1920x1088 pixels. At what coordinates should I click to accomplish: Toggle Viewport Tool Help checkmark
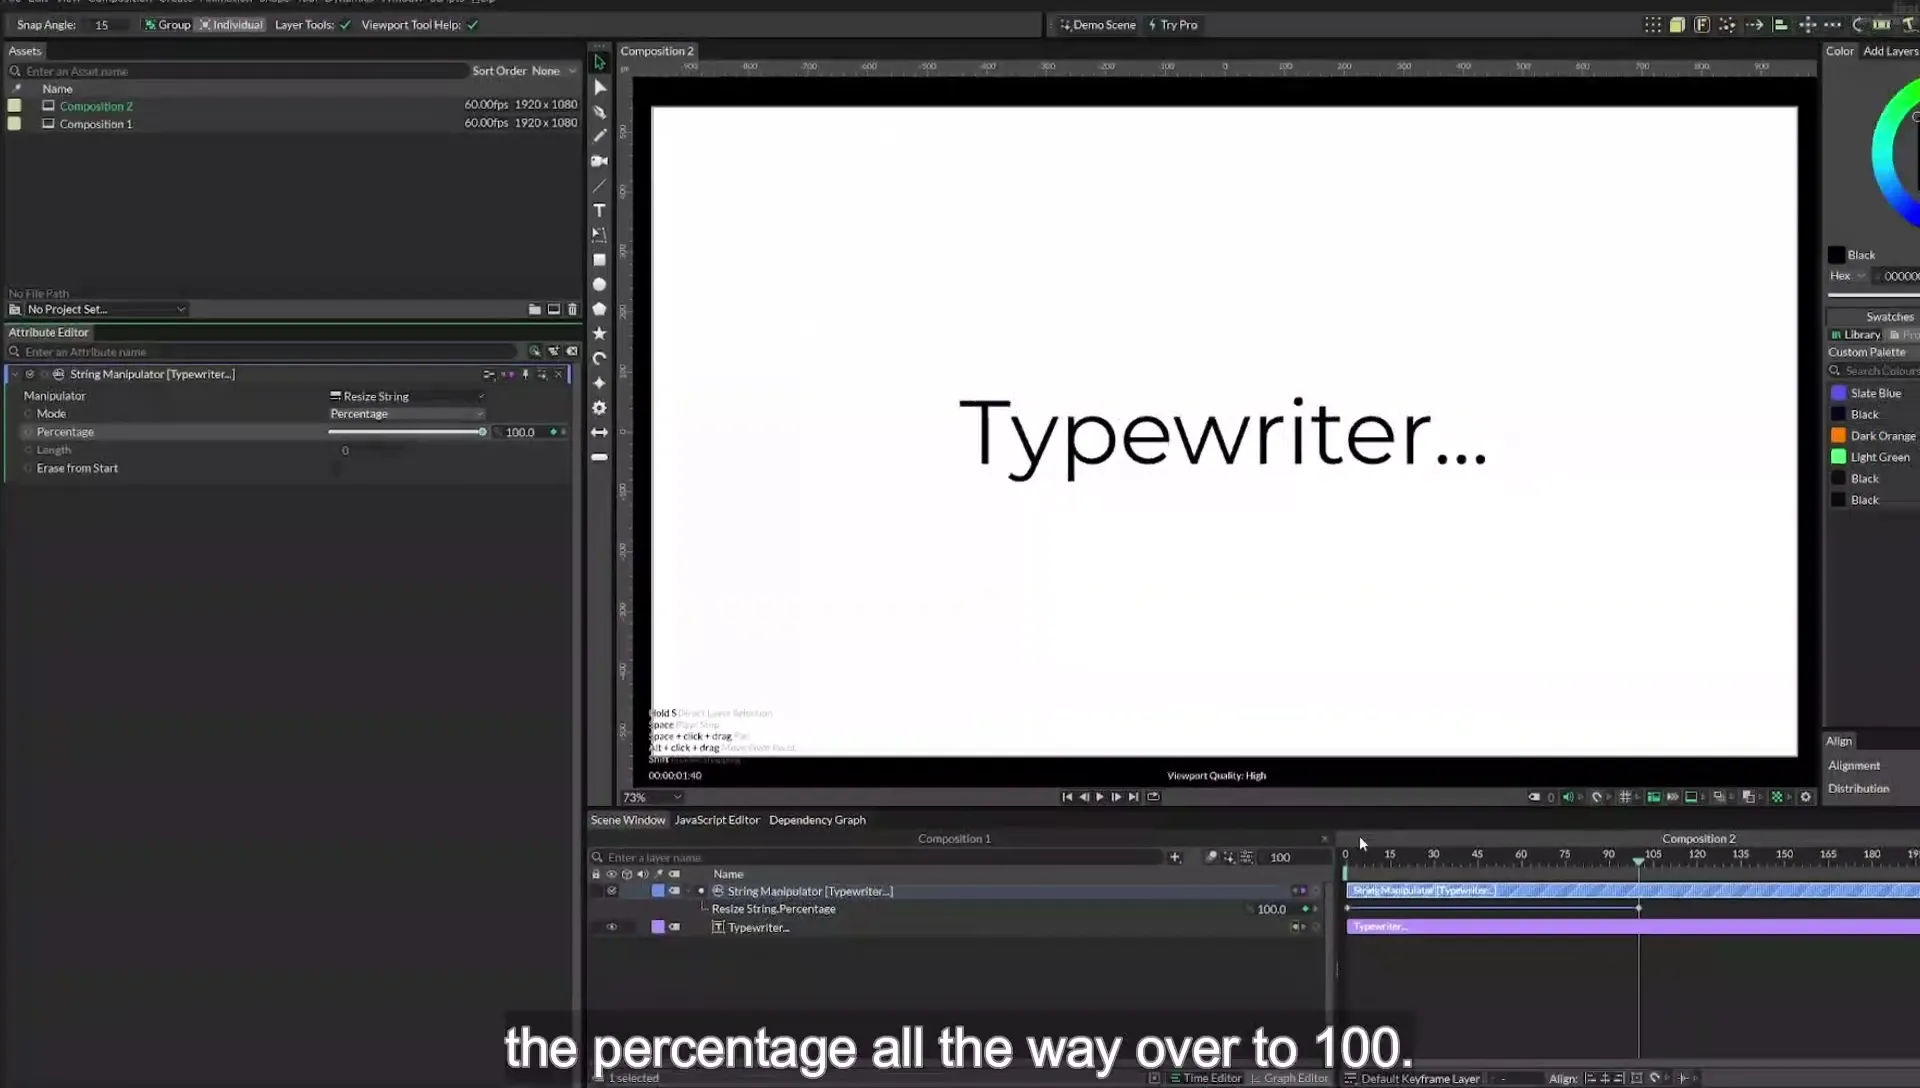pyautogui.click(x=472, y=25)
